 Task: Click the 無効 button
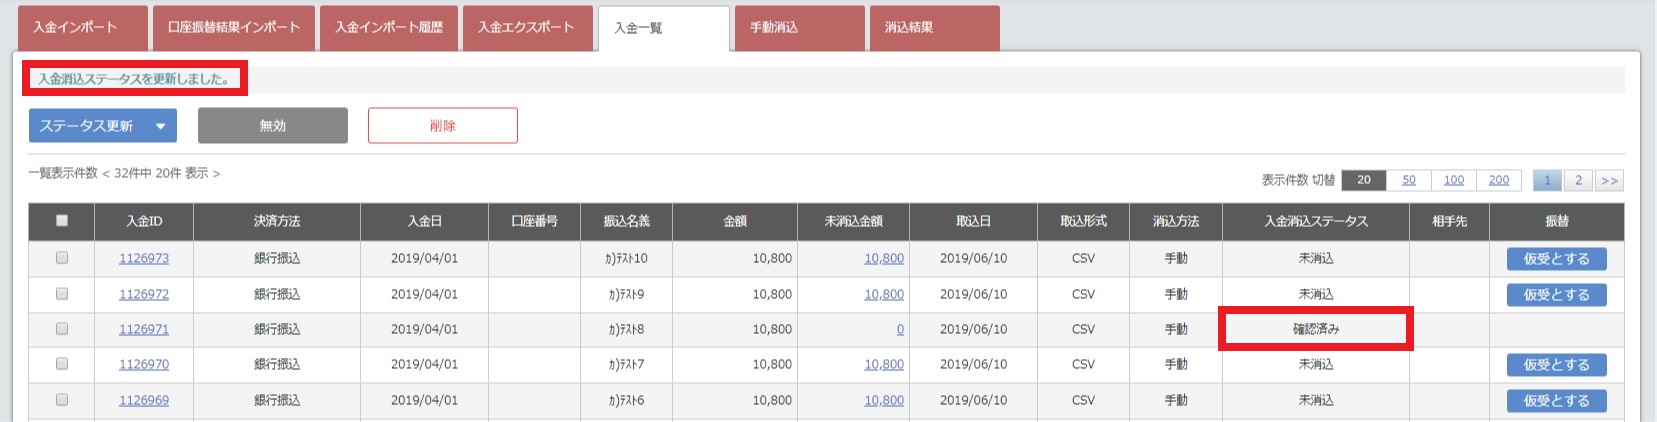point(272,126)
